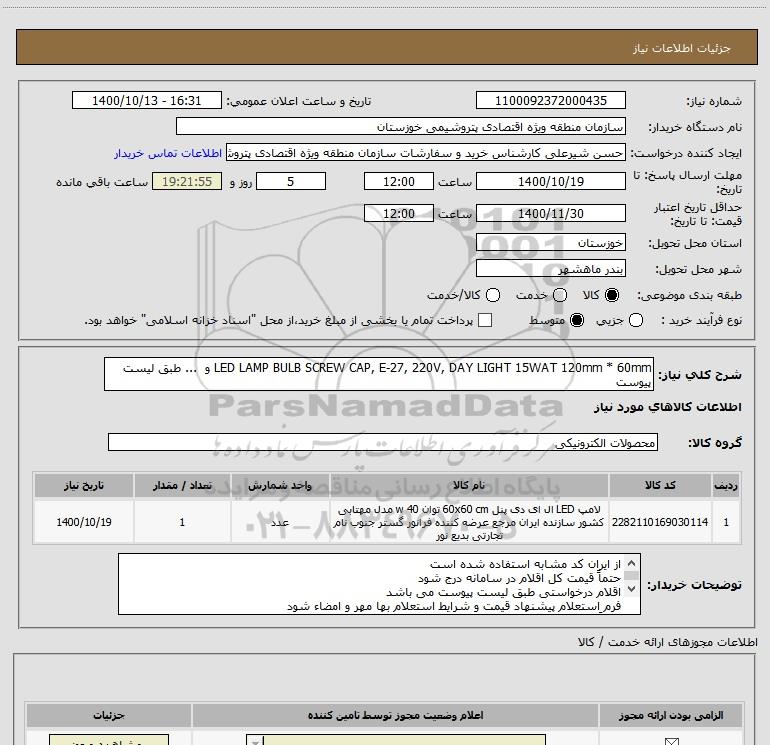
Task: Select the کالا/خدمت category radio button
Action: 493,295
